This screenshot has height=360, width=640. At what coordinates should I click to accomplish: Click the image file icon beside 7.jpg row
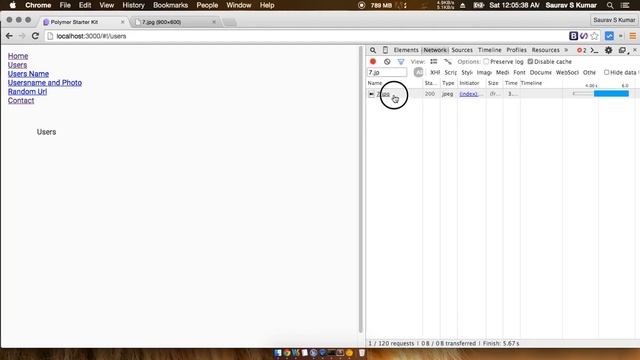tap(371, 94)
